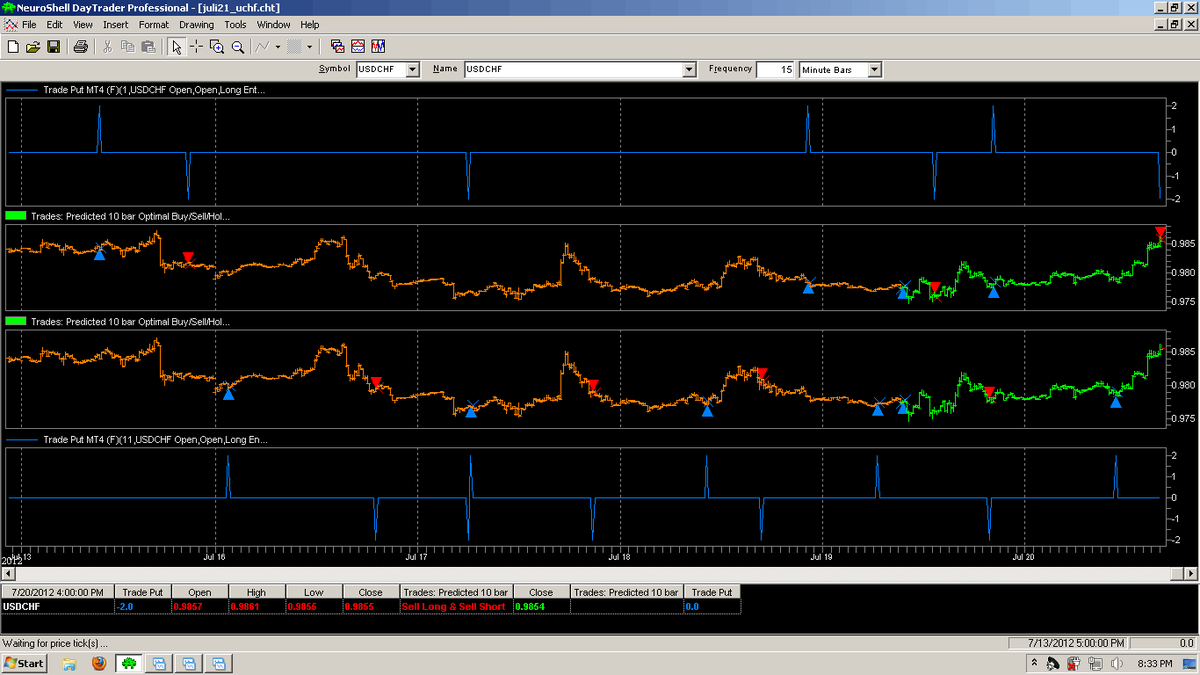The image size is (1200, 675).
Task: Click the Trade Put MT4 (F)(11,USDCHF label
Action: pos(155,439)
